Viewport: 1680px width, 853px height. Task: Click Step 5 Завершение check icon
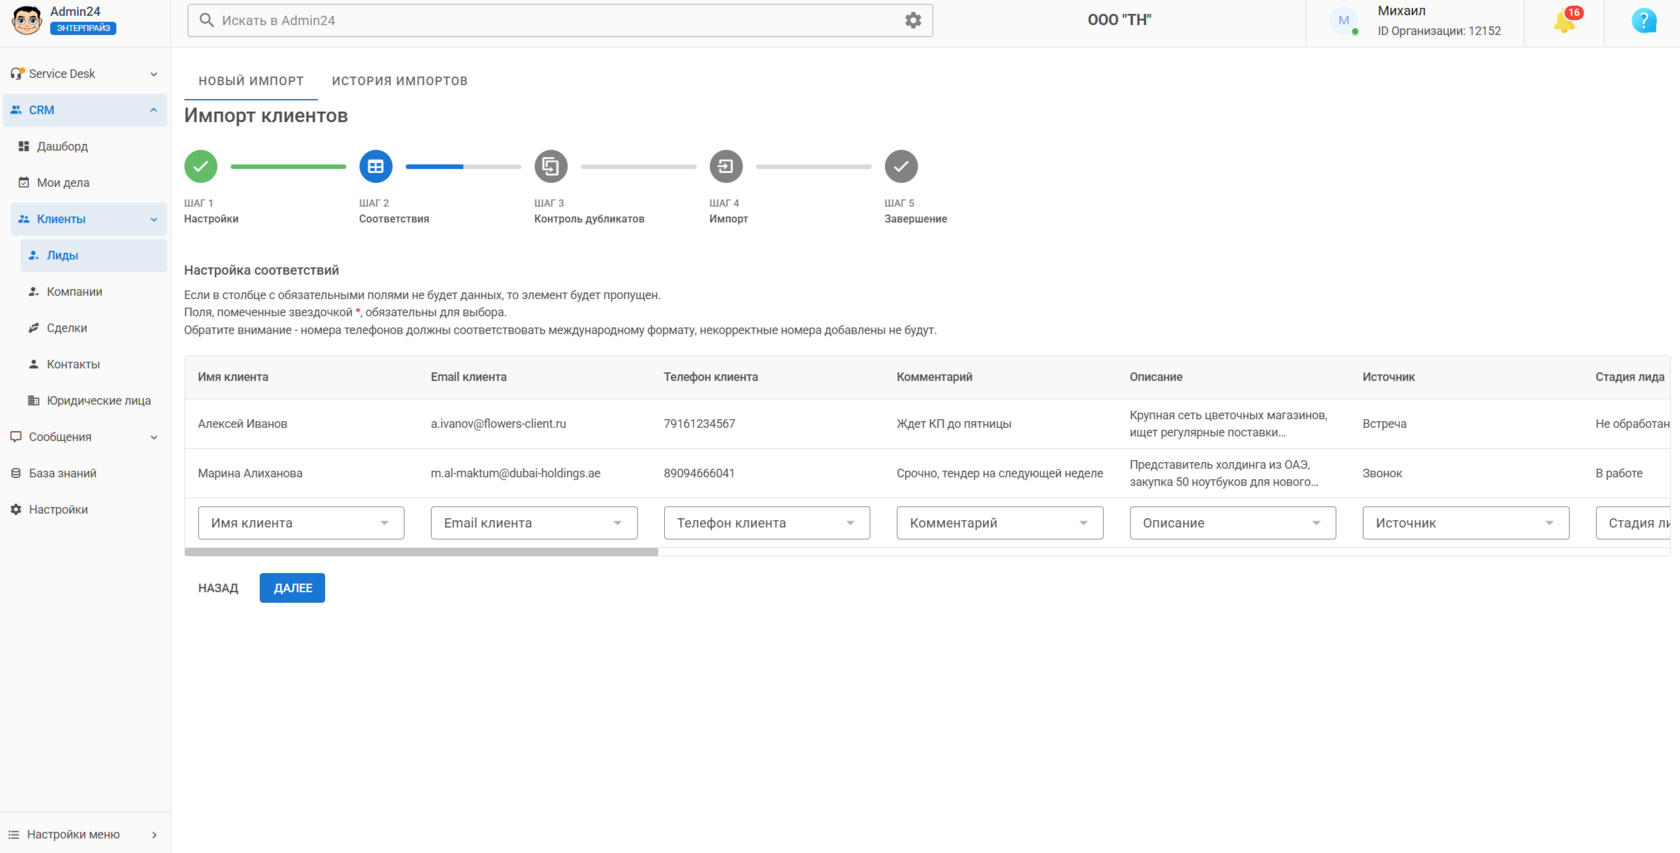click(901, 167)
